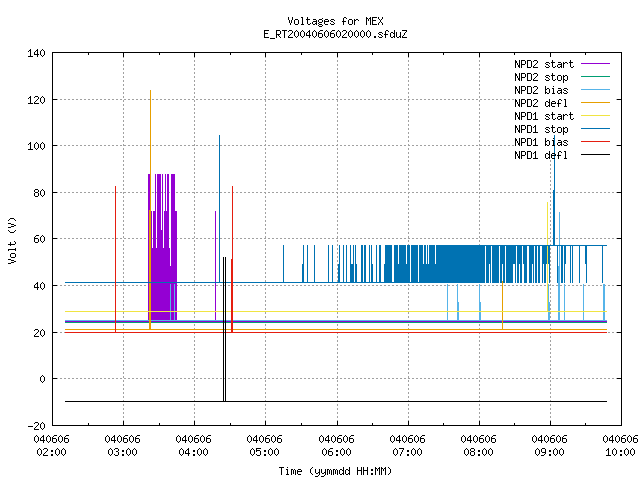Viewport: 640px width, 480px height.
Task: Click the orange NPD2 defl legend line
Action: [595, 102]
